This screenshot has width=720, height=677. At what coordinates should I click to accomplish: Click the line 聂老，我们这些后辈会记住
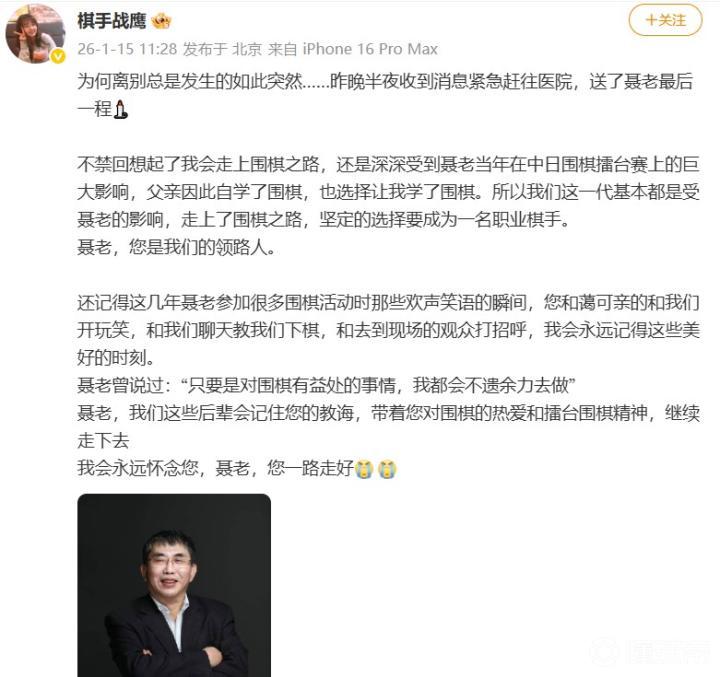point(388,427)
